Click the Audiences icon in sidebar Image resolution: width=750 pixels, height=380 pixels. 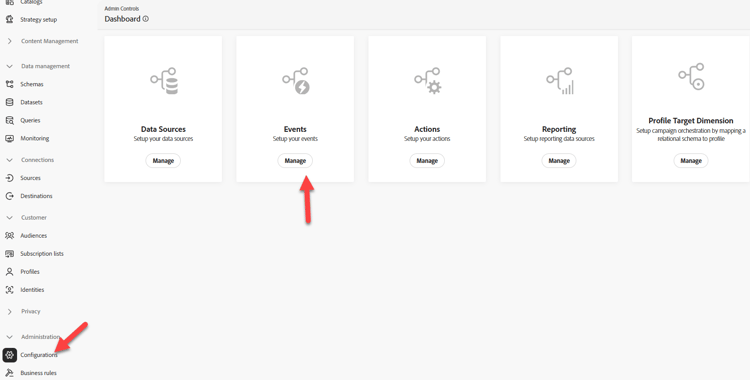(x=9, y=235)
